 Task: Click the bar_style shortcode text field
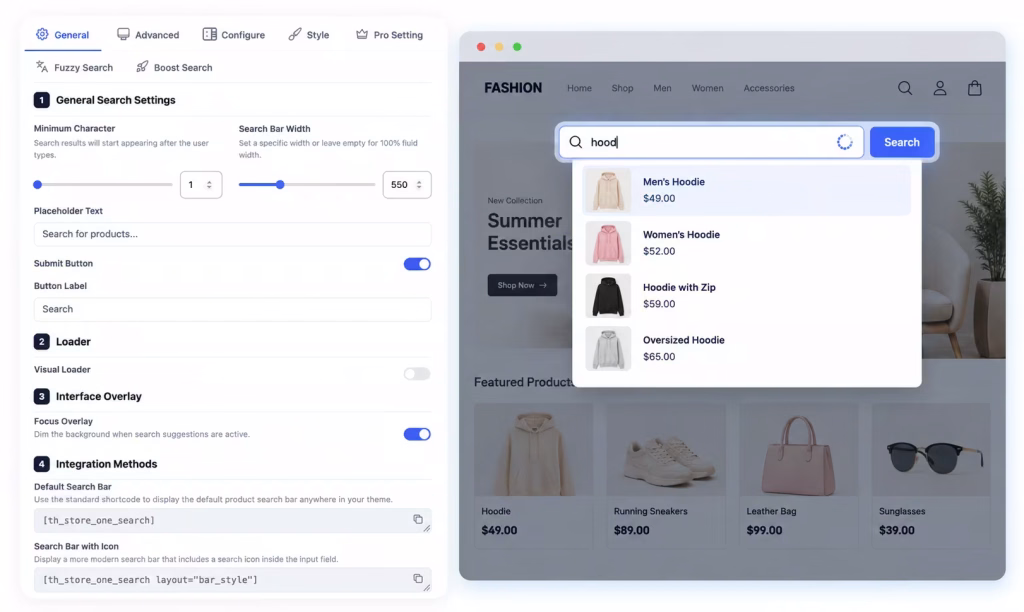click(x=232, y=580)
